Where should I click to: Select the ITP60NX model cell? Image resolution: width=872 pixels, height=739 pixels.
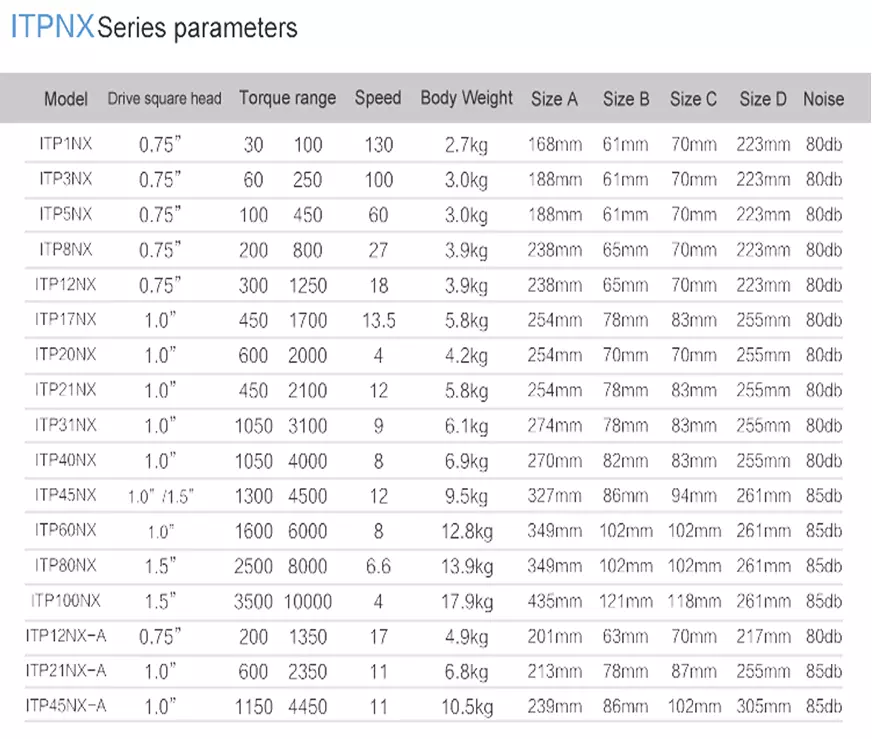(x=66, y=530)
